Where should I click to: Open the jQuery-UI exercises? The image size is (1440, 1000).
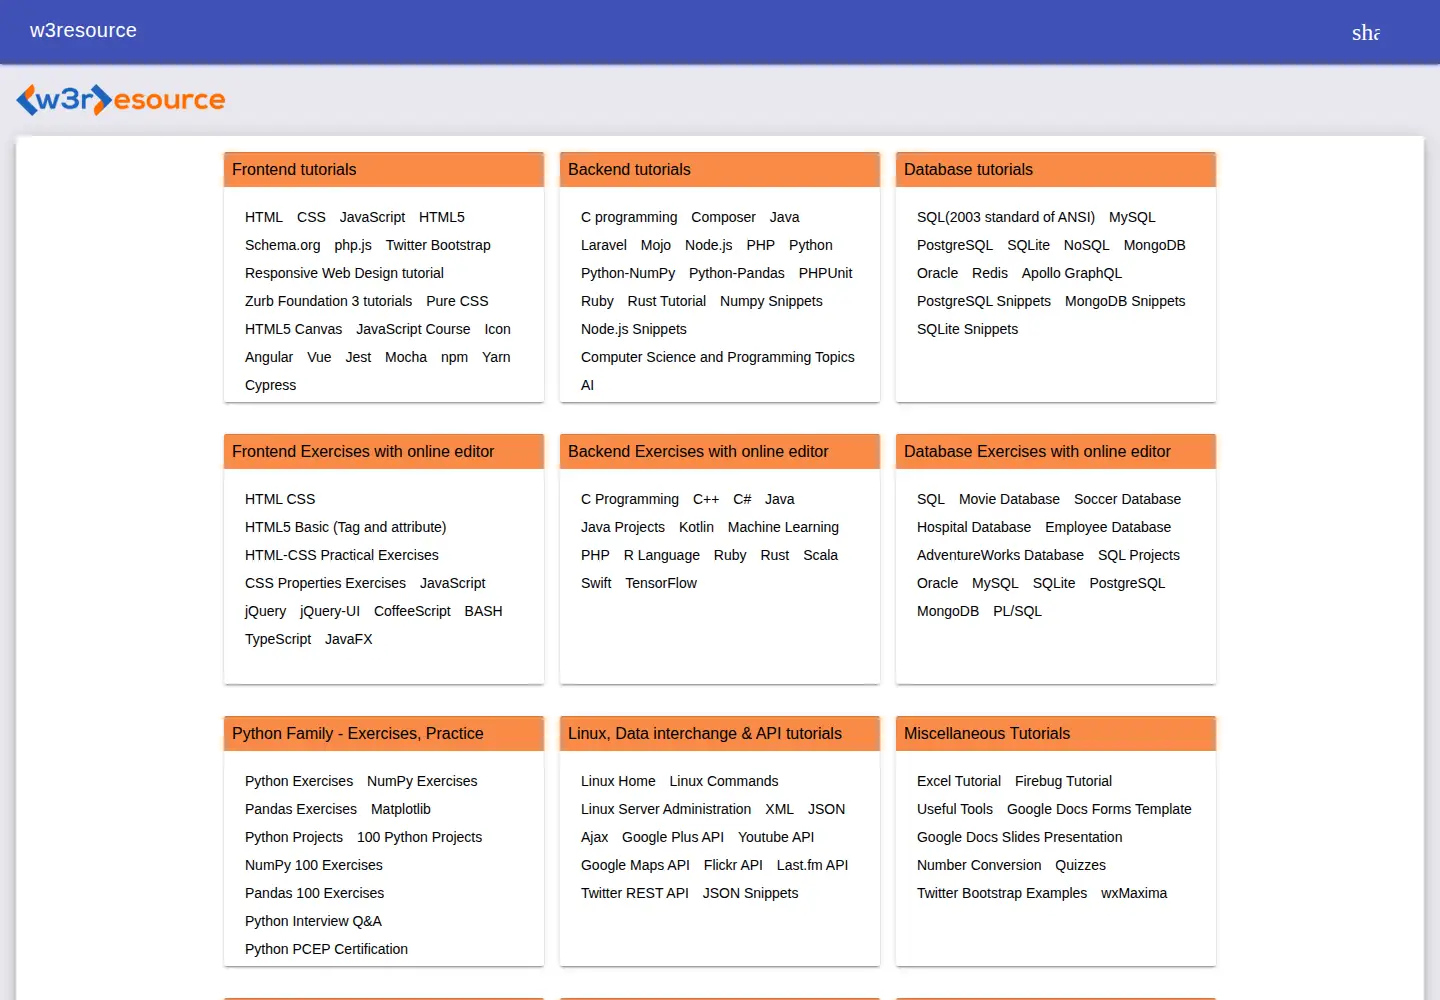[x=330, y=611]
